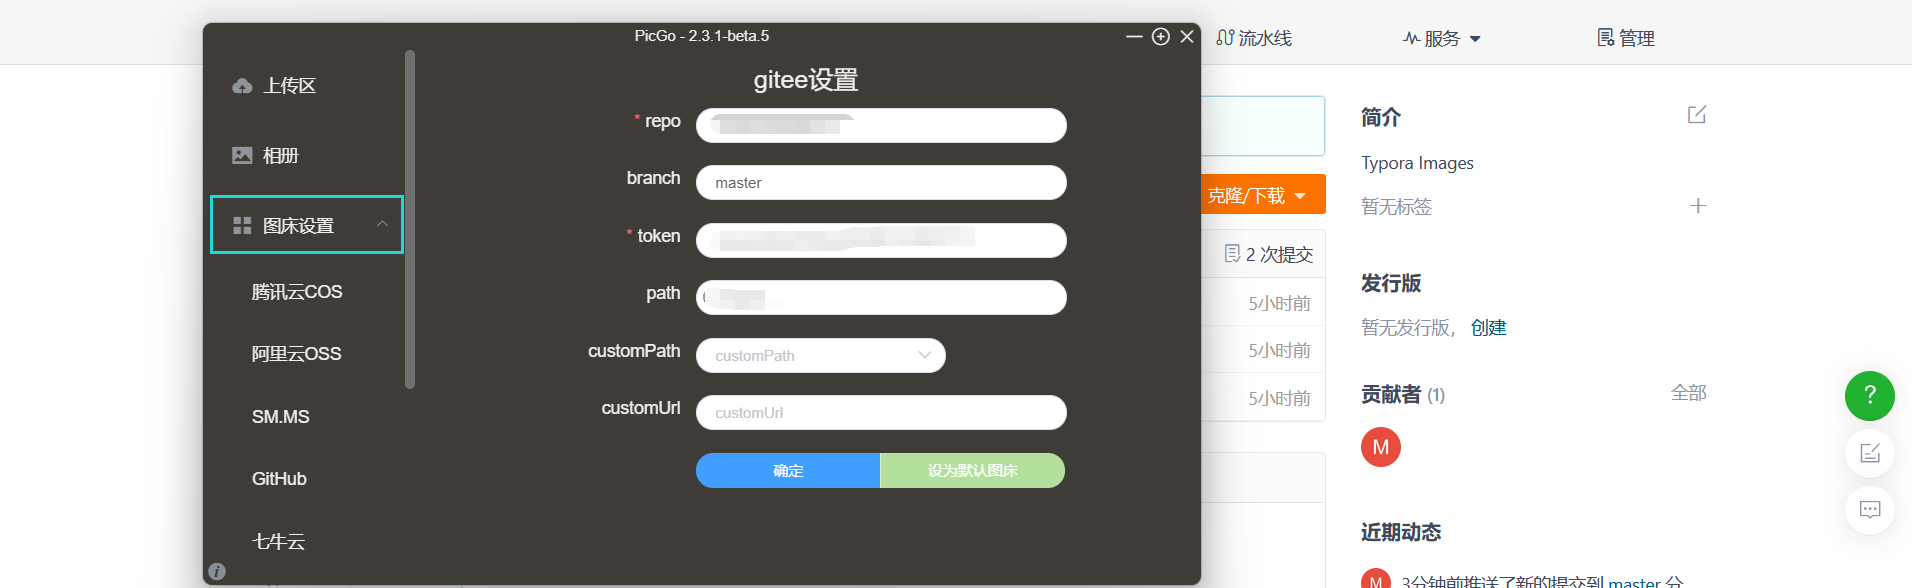Select SM.MS image host
The width and height of the screenshot is (1912, 588).
[280, 417]
